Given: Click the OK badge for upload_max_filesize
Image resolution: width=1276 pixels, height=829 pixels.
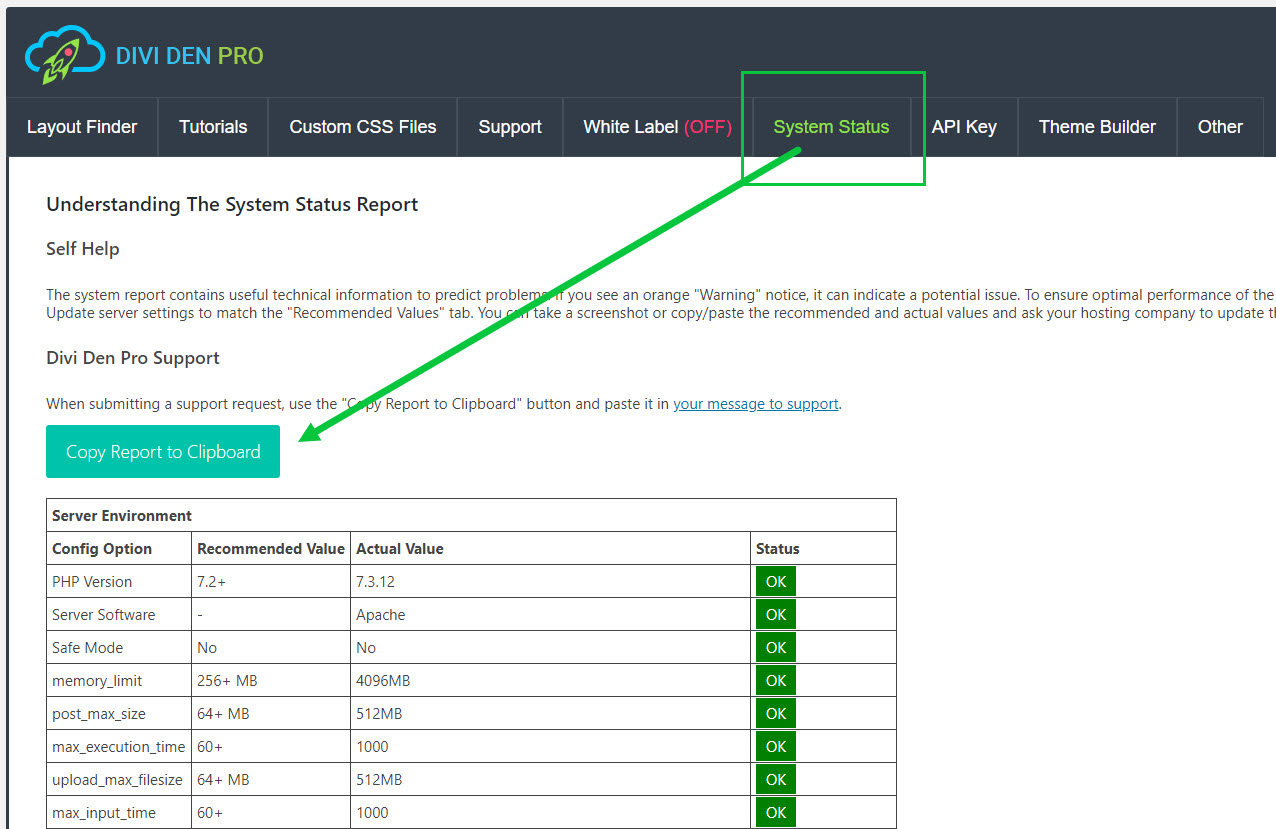Looking at the screenshot, I should point(776,780).
